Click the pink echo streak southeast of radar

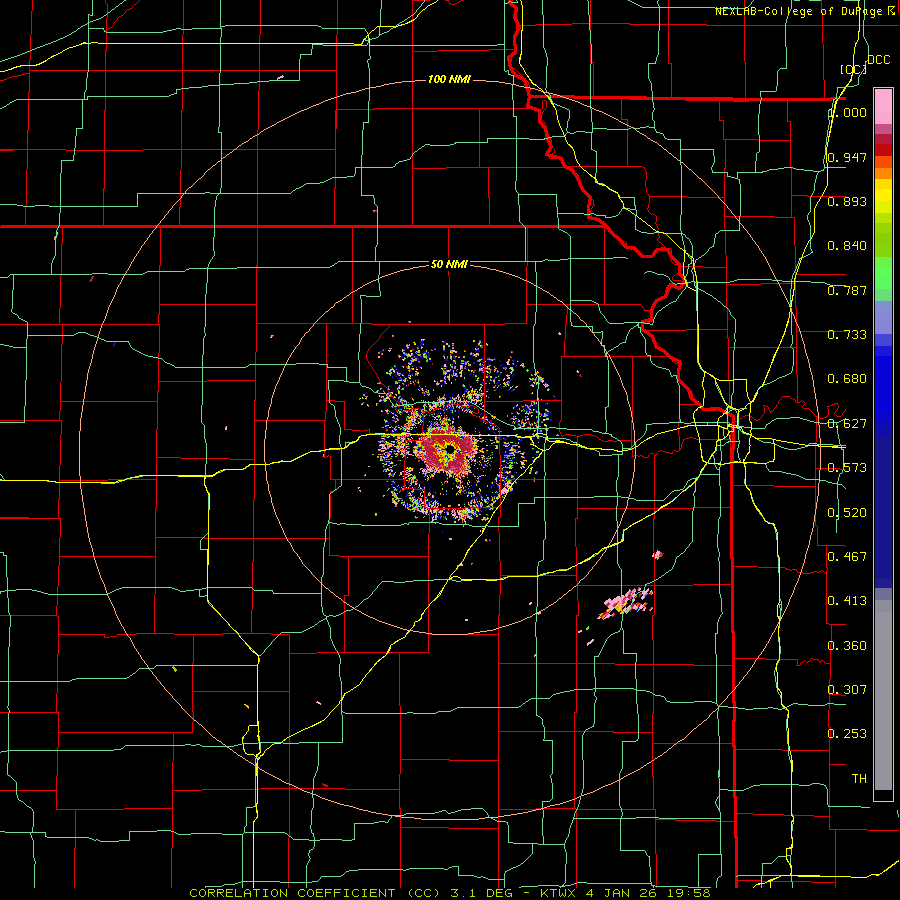(626, 603)
